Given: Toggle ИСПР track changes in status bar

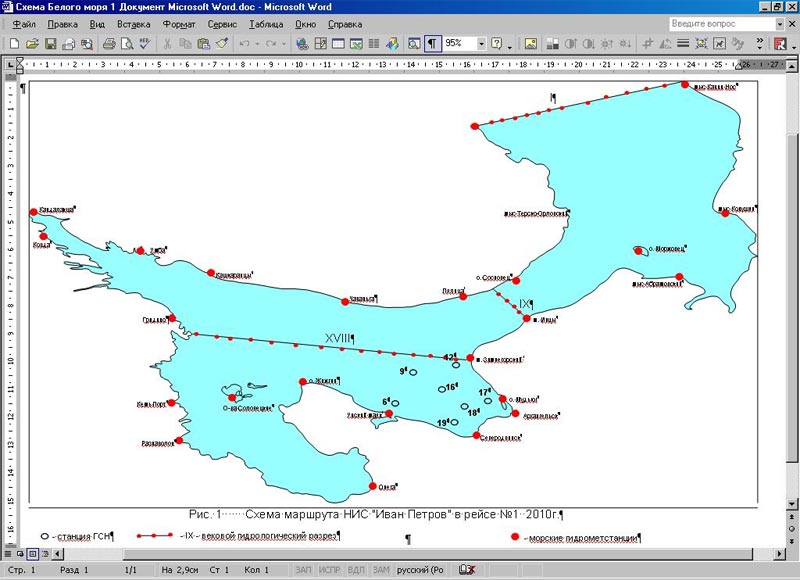Looking at the screenshot, I should [x=328, y=570].
